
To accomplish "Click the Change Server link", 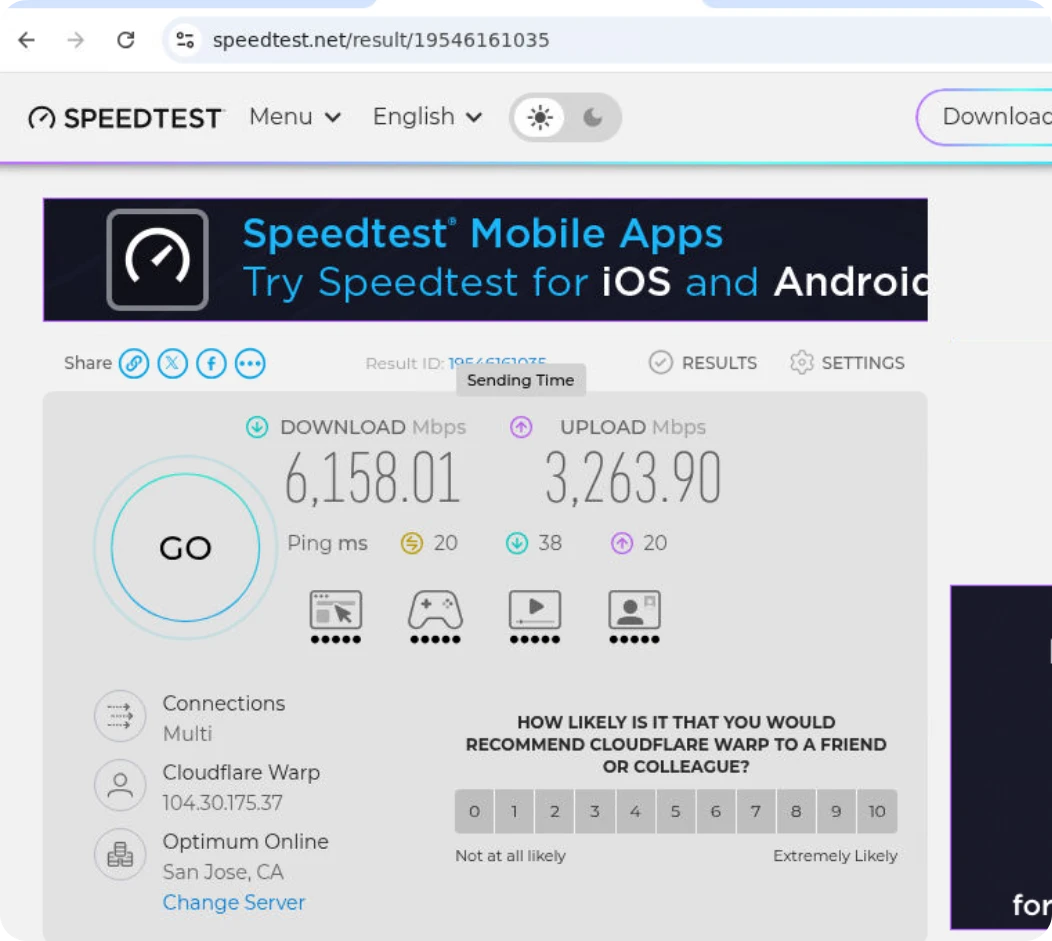I will [233, 902].
